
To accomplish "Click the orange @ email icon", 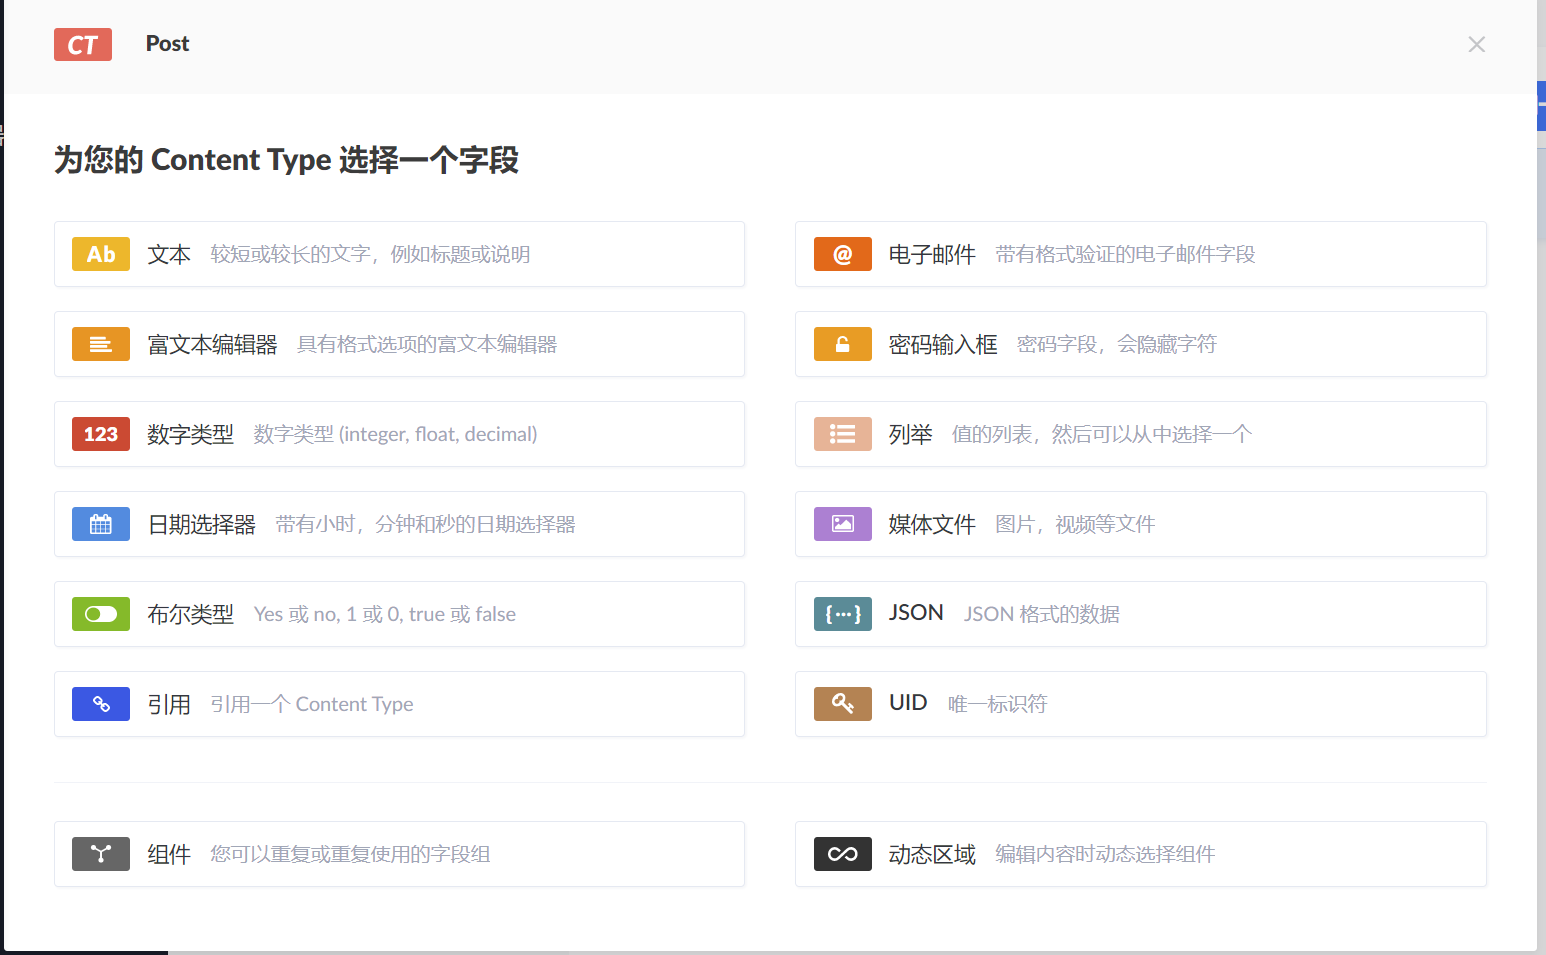I will (x=843, y=254).
